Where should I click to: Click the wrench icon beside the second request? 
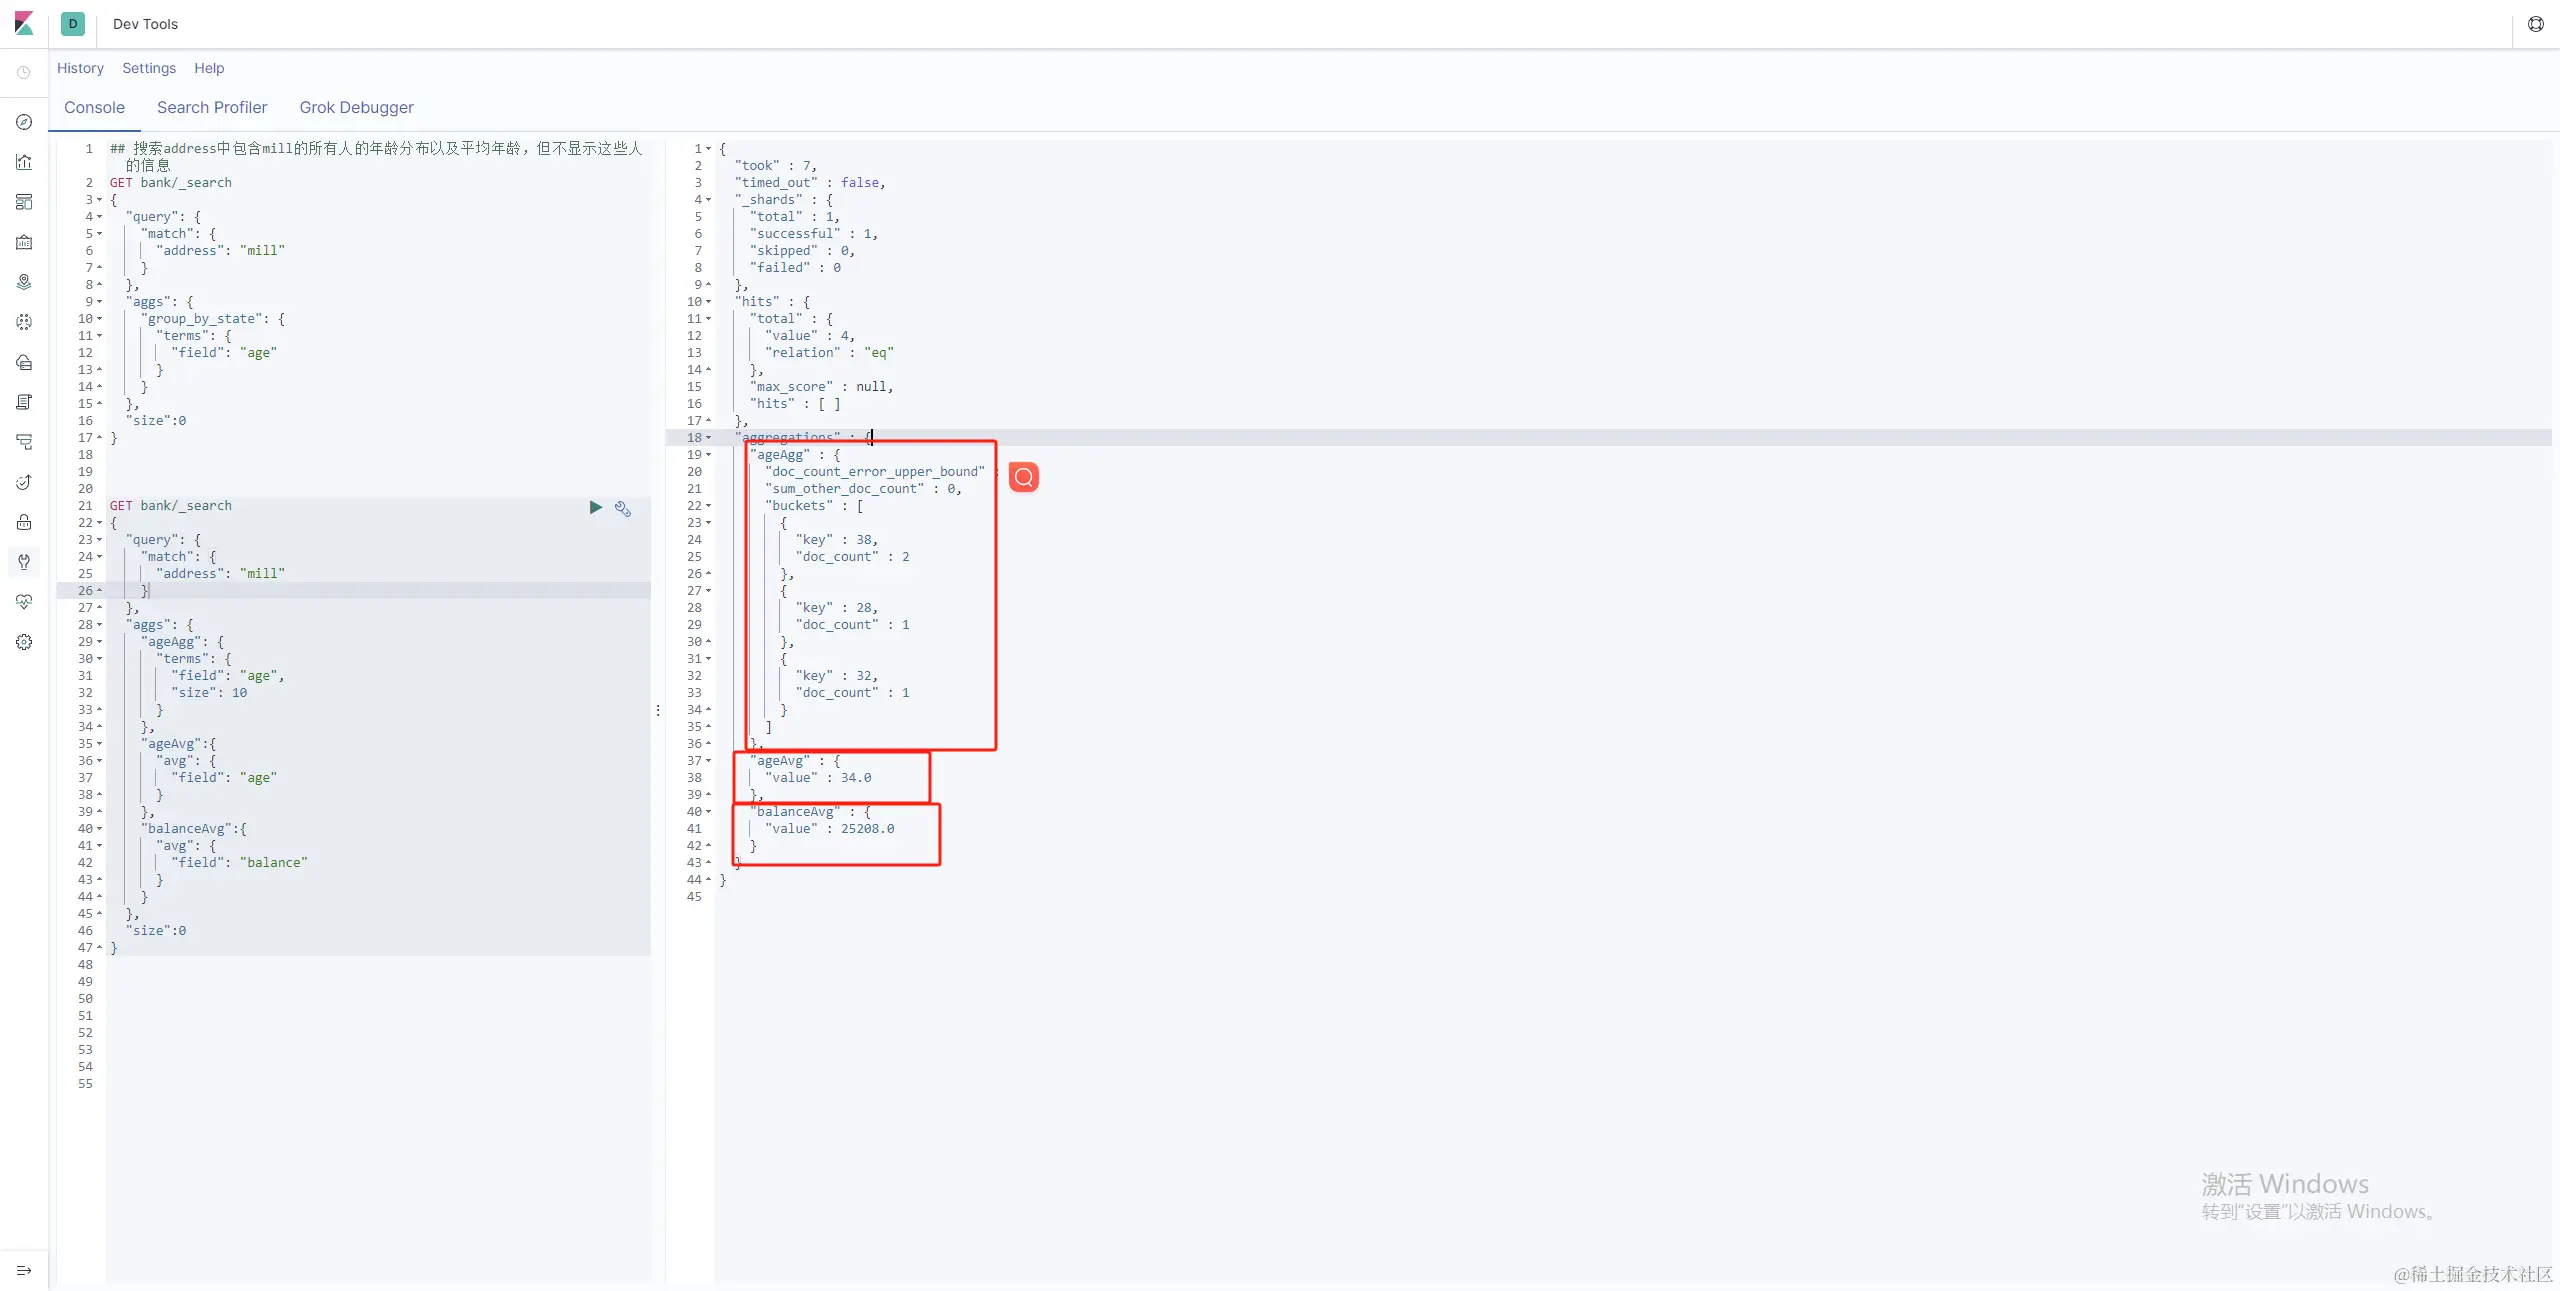coord(623,509)
